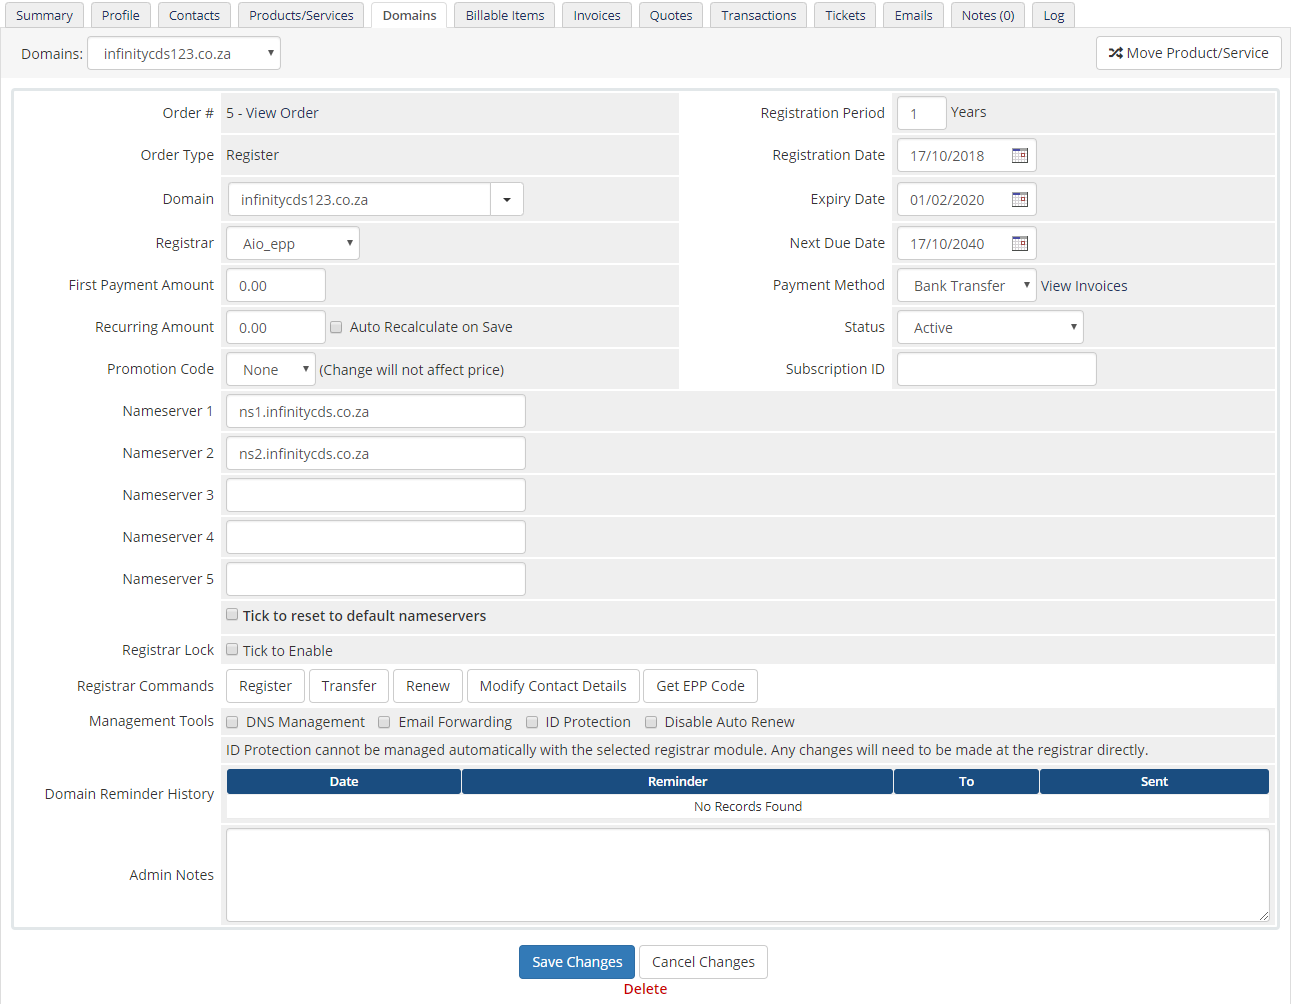Enable the Registrar Lock checkbox
1291x1004 pixels.
pyautogui.click(x=232, y=650)
